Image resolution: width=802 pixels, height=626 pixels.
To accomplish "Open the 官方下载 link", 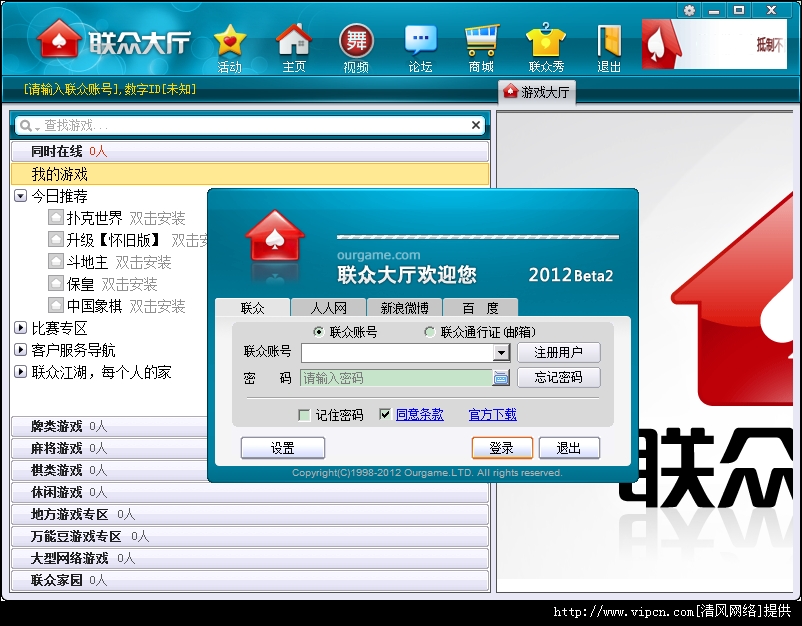I will [493, 414].
